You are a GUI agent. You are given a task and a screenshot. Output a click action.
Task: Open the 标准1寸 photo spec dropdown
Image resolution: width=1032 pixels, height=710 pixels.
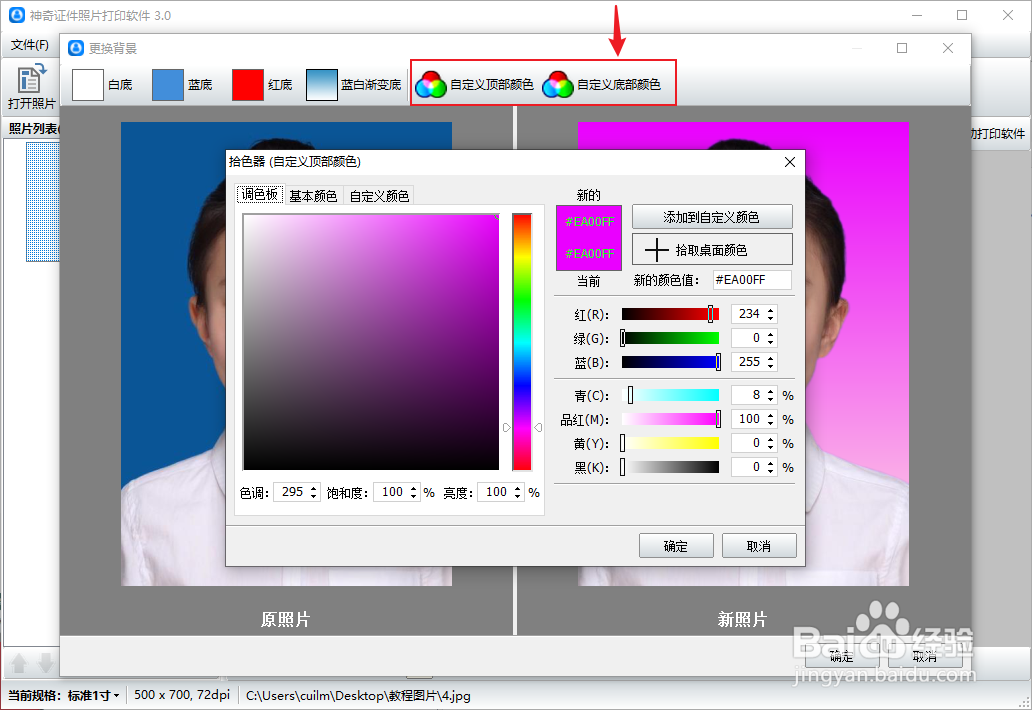99,695
